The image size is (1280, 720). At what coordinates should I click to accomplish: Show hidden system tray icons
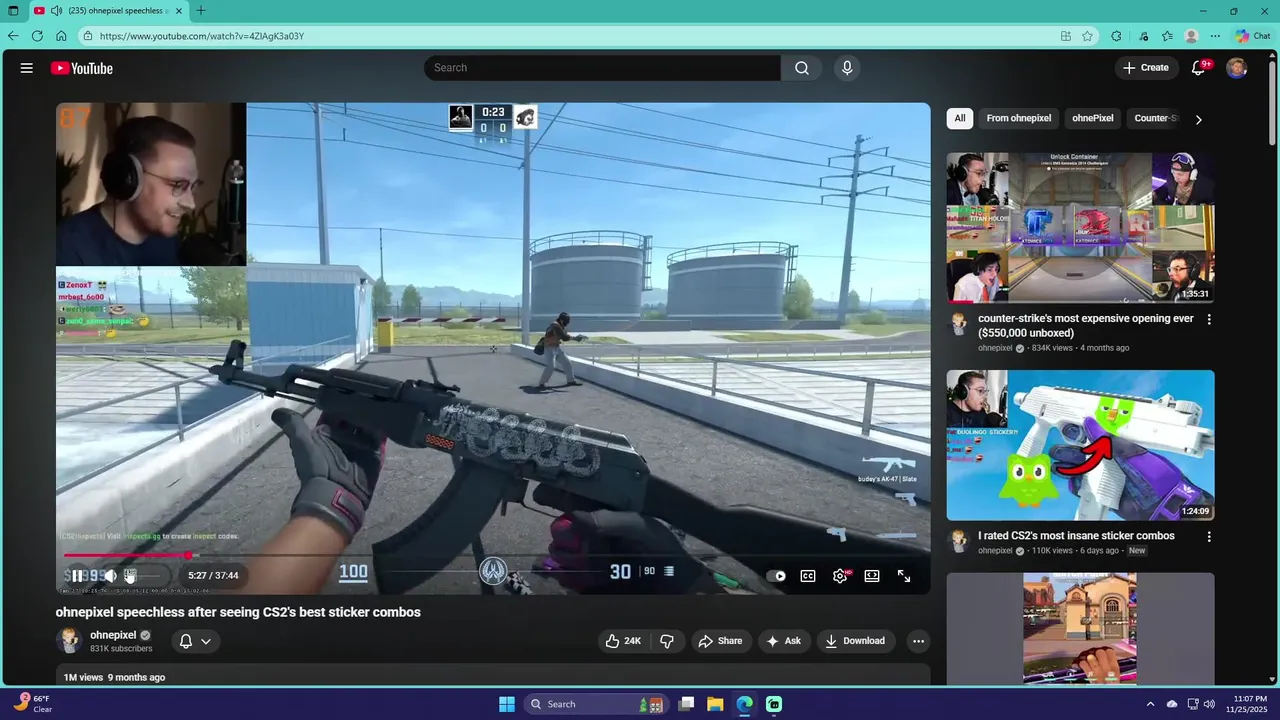point(1150,704)
